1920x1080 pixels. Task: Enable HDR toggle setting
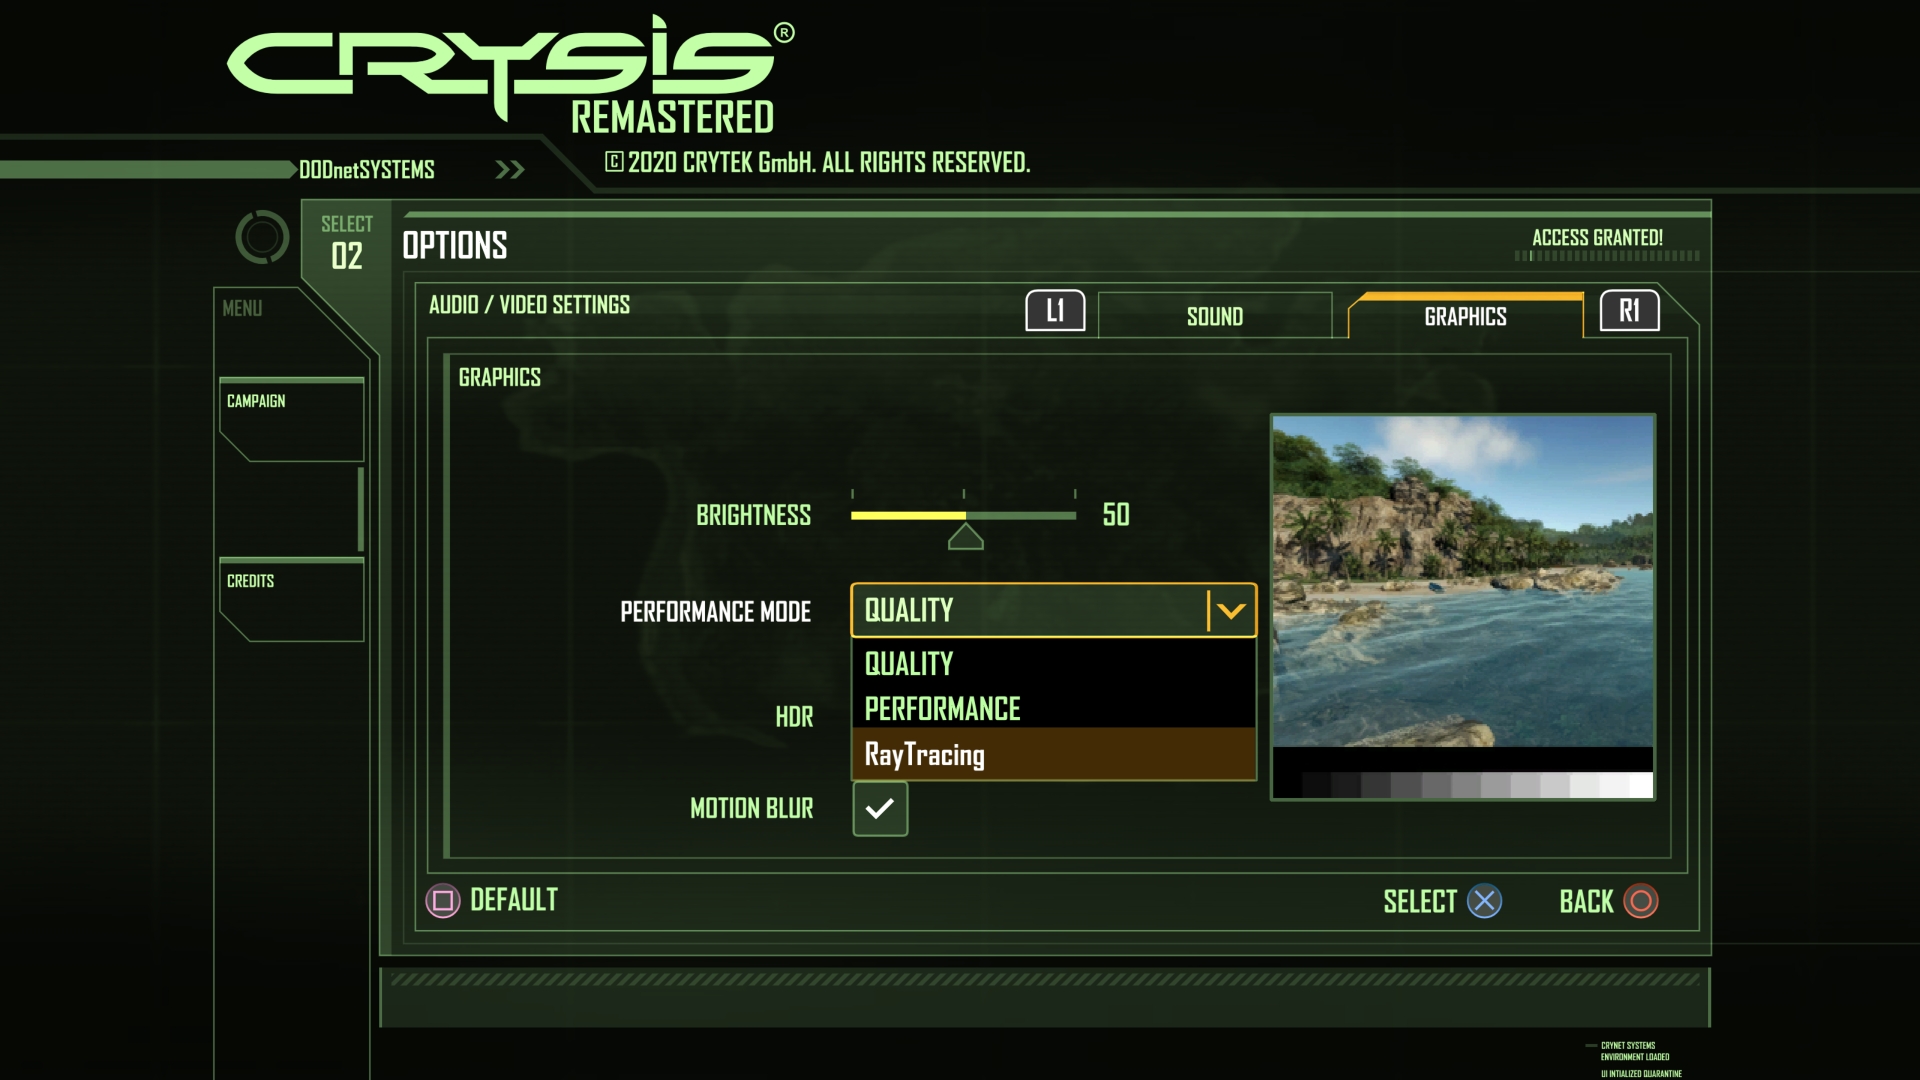(x=878, y=716)
